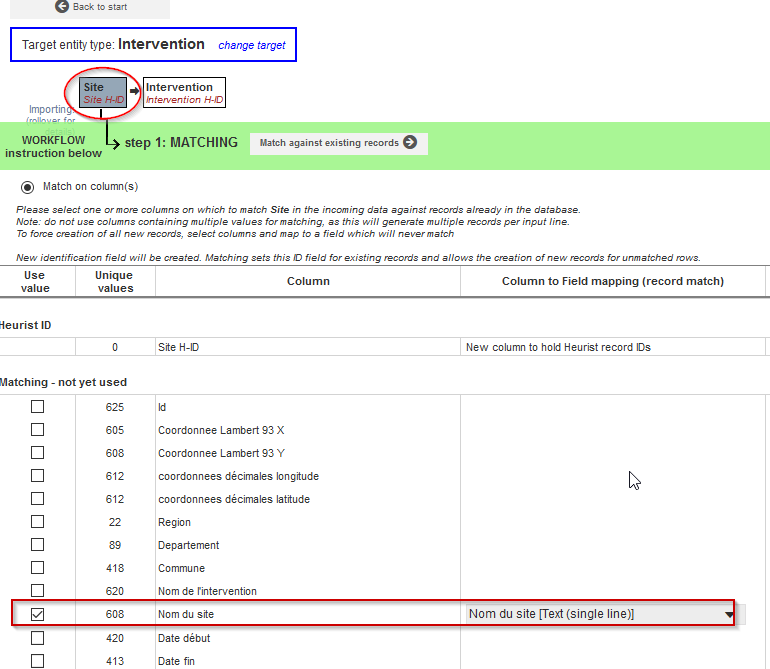Select the Match on column(s) radio button
The width and height of the screenshot is (770, 669).
point(27,187)
